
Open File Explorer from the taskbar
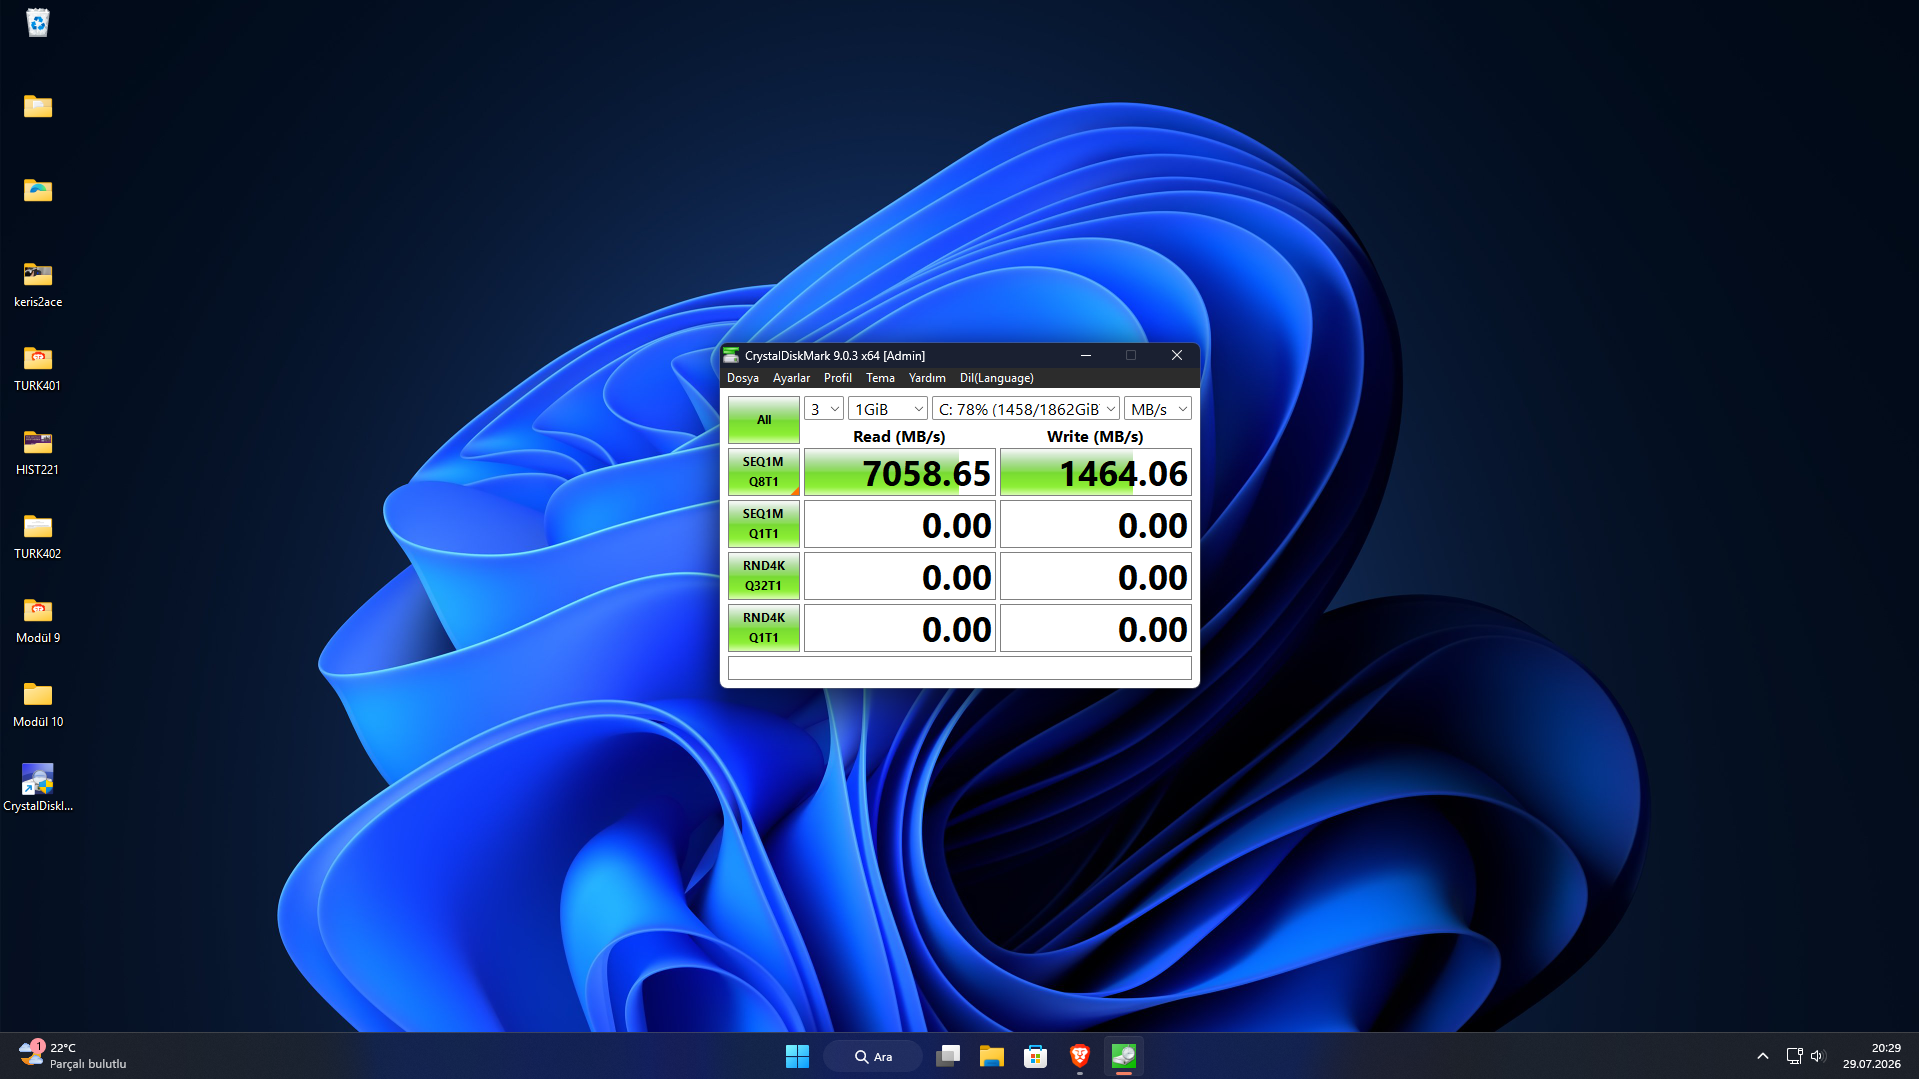(x=991, y=1056)
